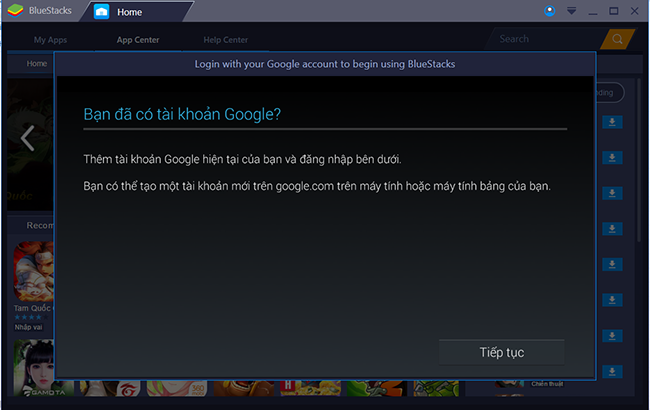Click the vertical scrollbar on right edge

coord(639,160)
